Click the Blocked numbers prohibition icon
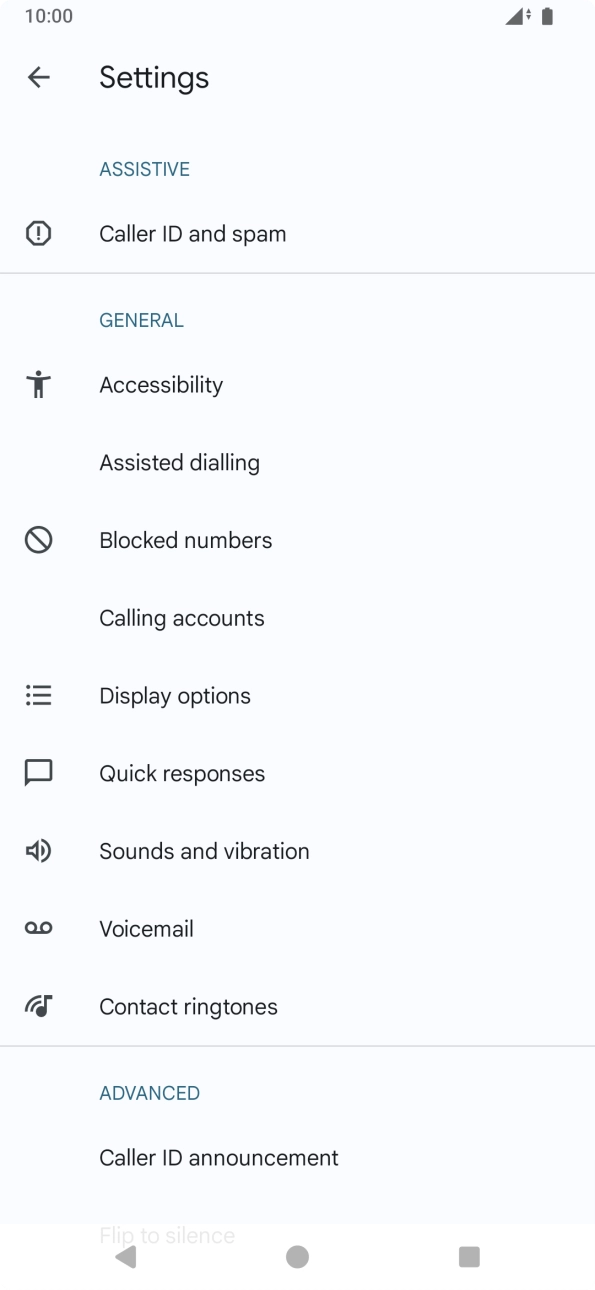 38,539
